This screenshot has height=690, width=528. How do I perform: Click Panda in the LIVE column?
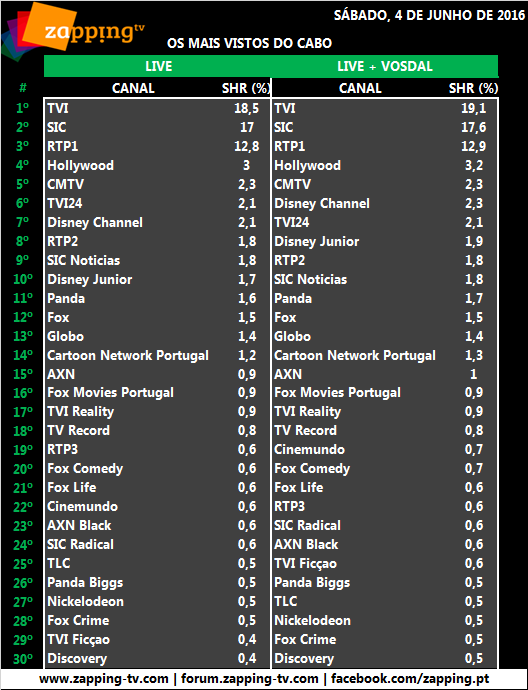(66, 298)
